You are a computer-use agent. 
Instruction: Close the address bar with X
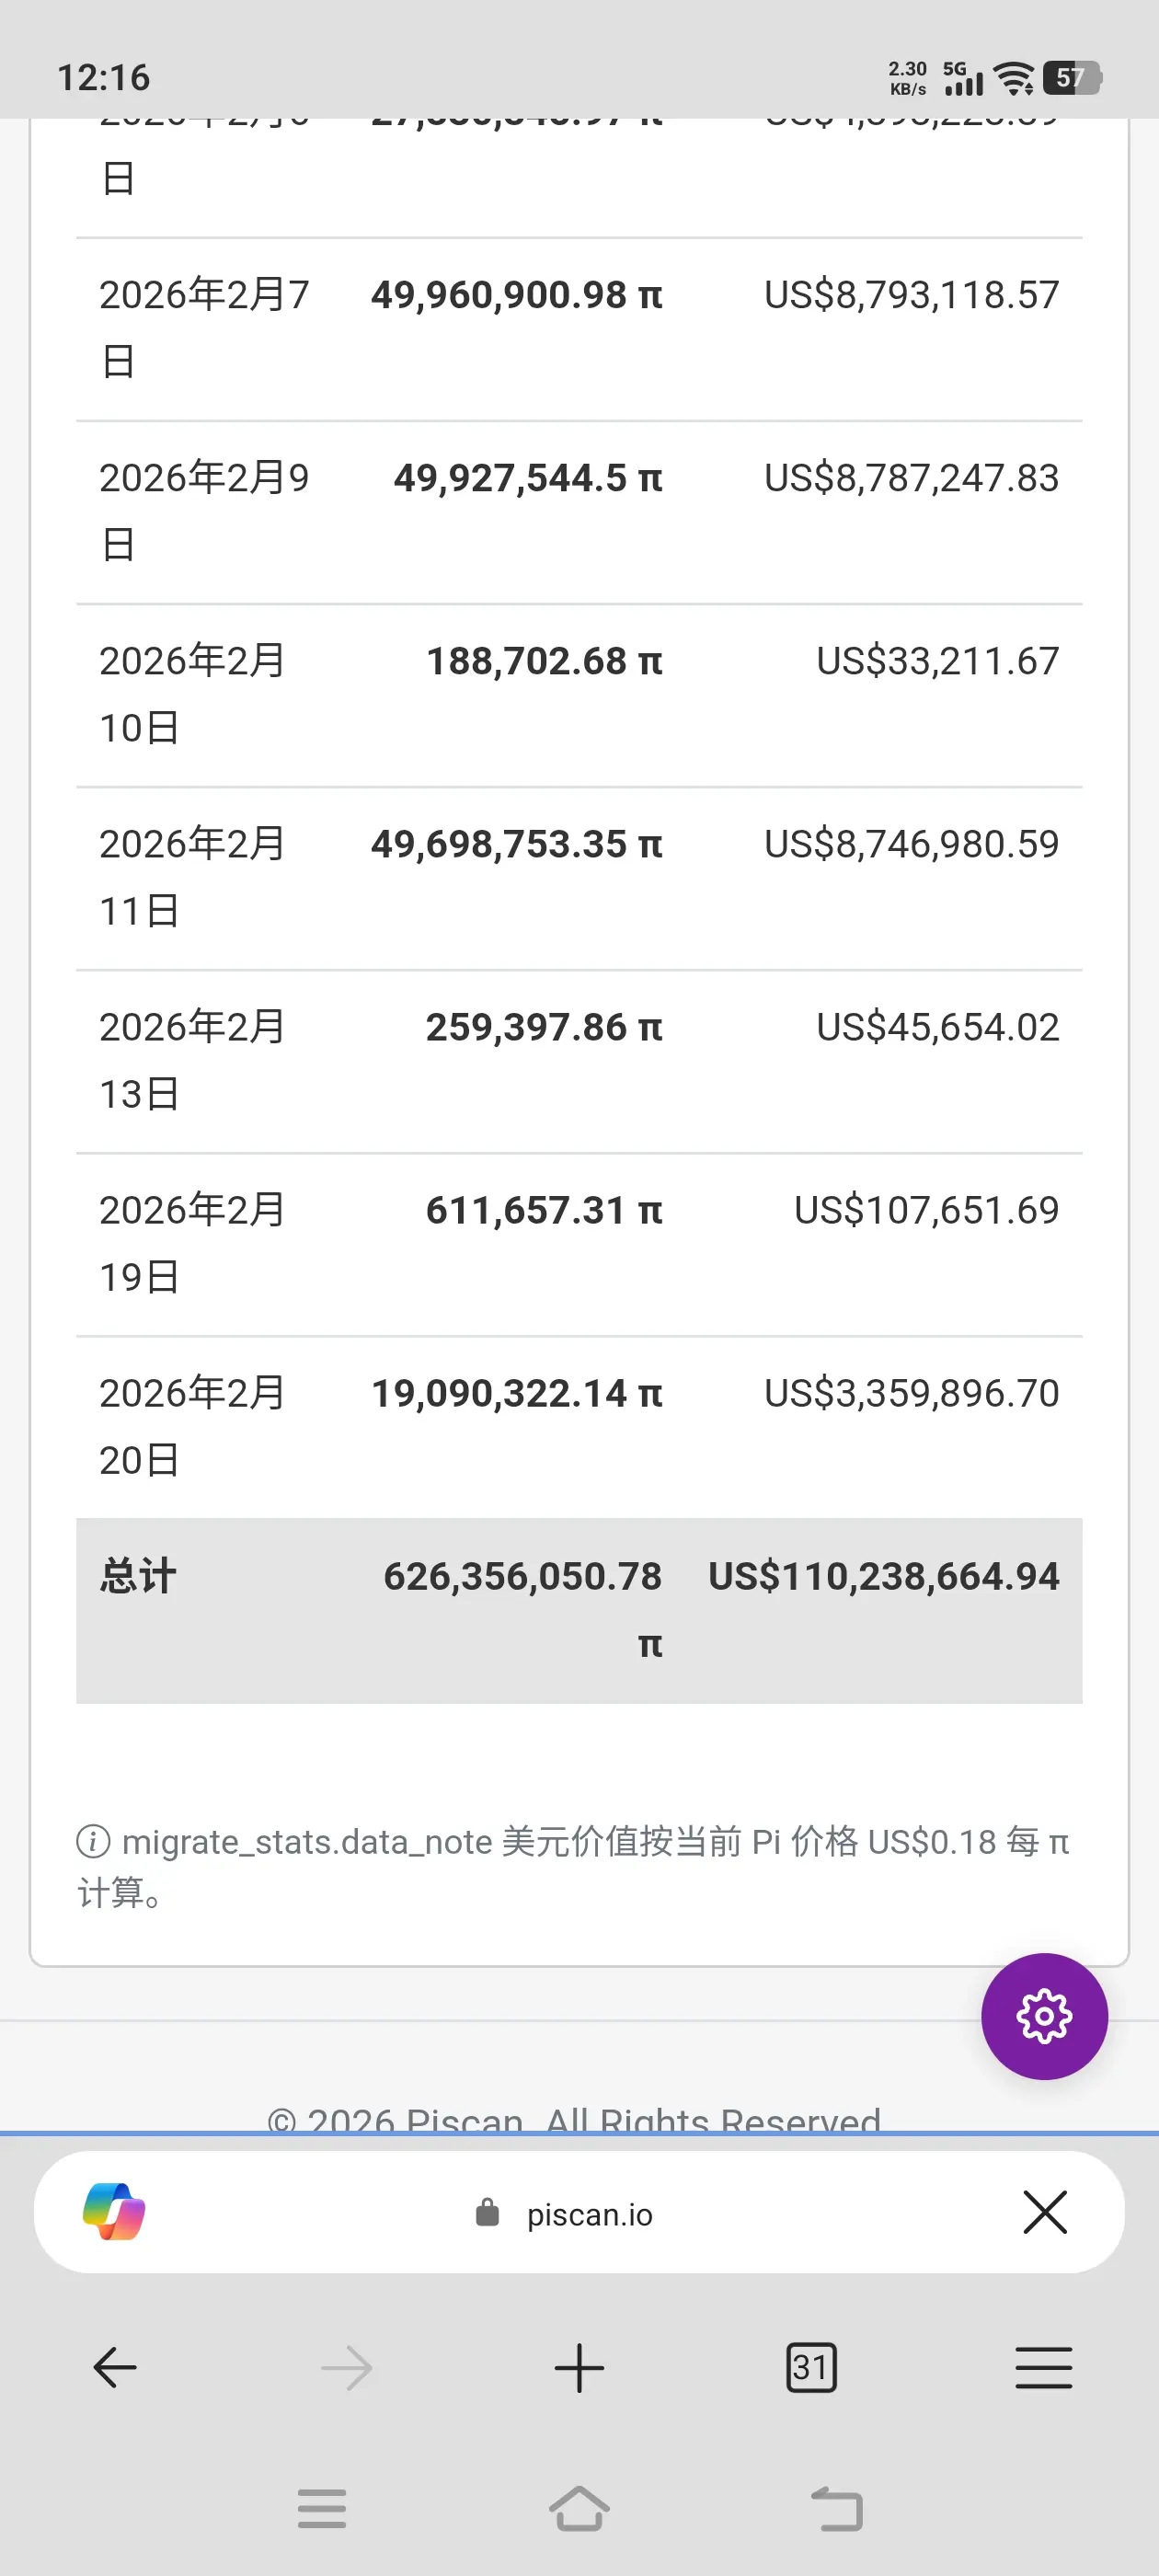click(x=1045, y=2211)
